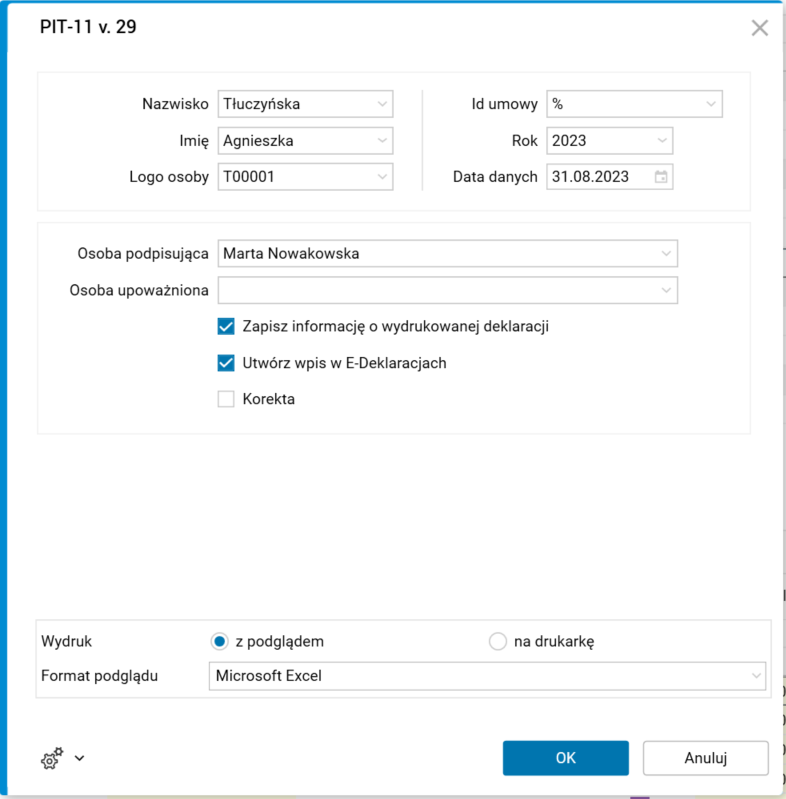Click the Marta Nowakowska signer field
The image size is (786, 799).
pyautogui.click(x=448, y=253)
